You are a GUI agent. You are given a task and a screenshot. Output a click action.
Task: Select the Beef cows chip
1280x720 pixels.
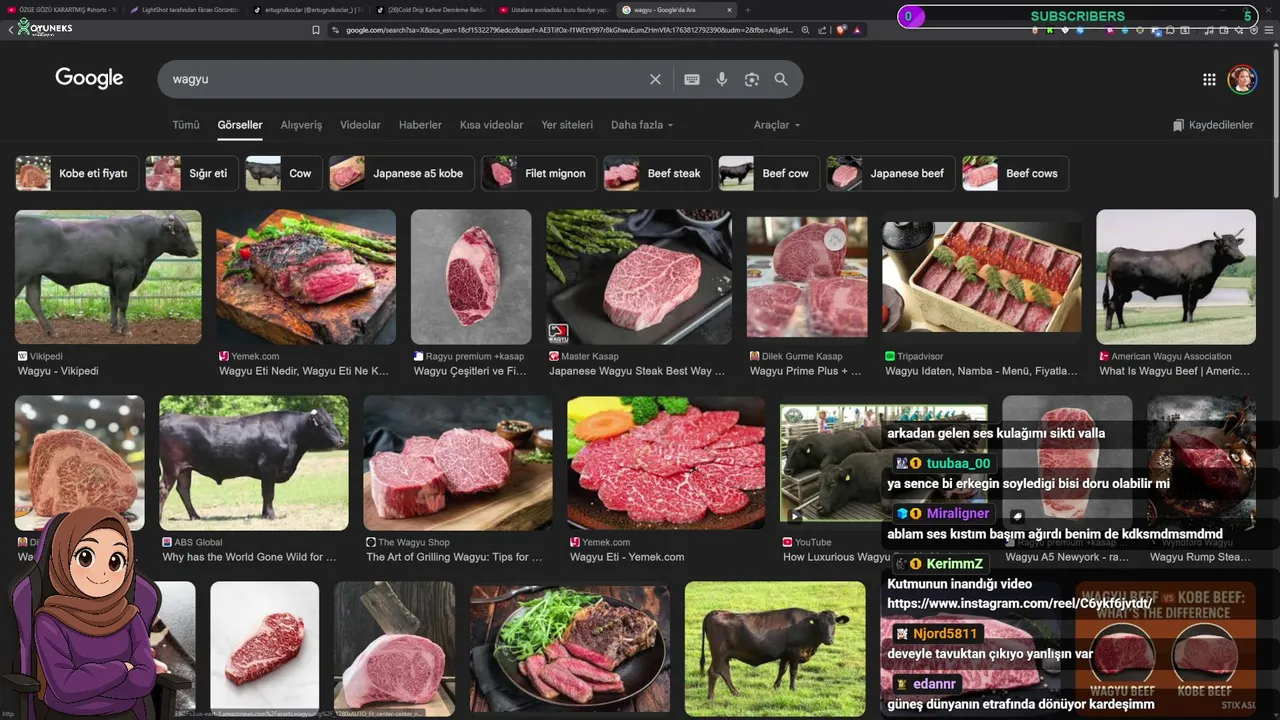[x=1015, y=173]
